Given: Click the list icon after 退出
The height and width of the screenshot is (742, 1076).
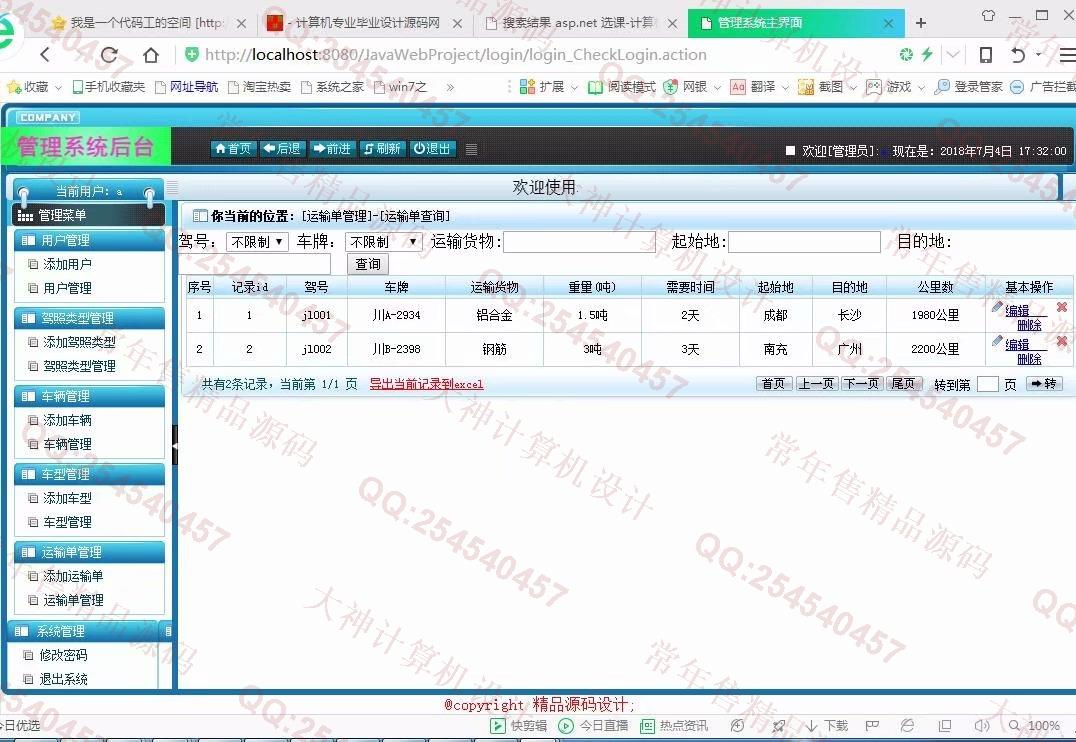Looking at the screenshot, I should pos(471,149).
